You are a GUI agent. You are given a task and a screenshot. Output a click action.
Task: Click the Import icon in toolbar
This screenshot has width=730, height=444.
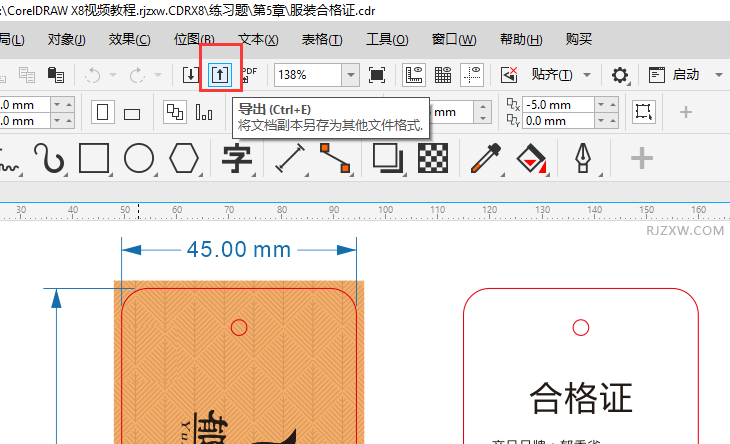pyautogui.click(x=190, y=74)
